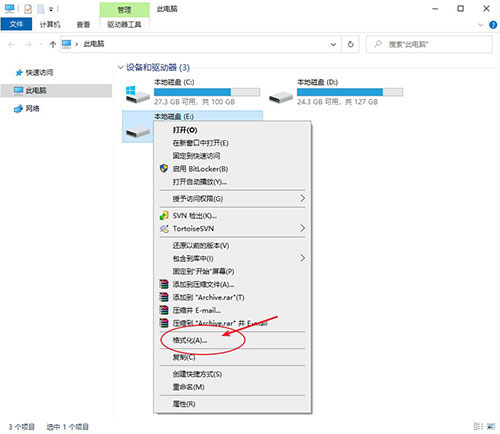Choose 打开自动播放(Y)... entry
Screen dimensions: 500x434
233,182
